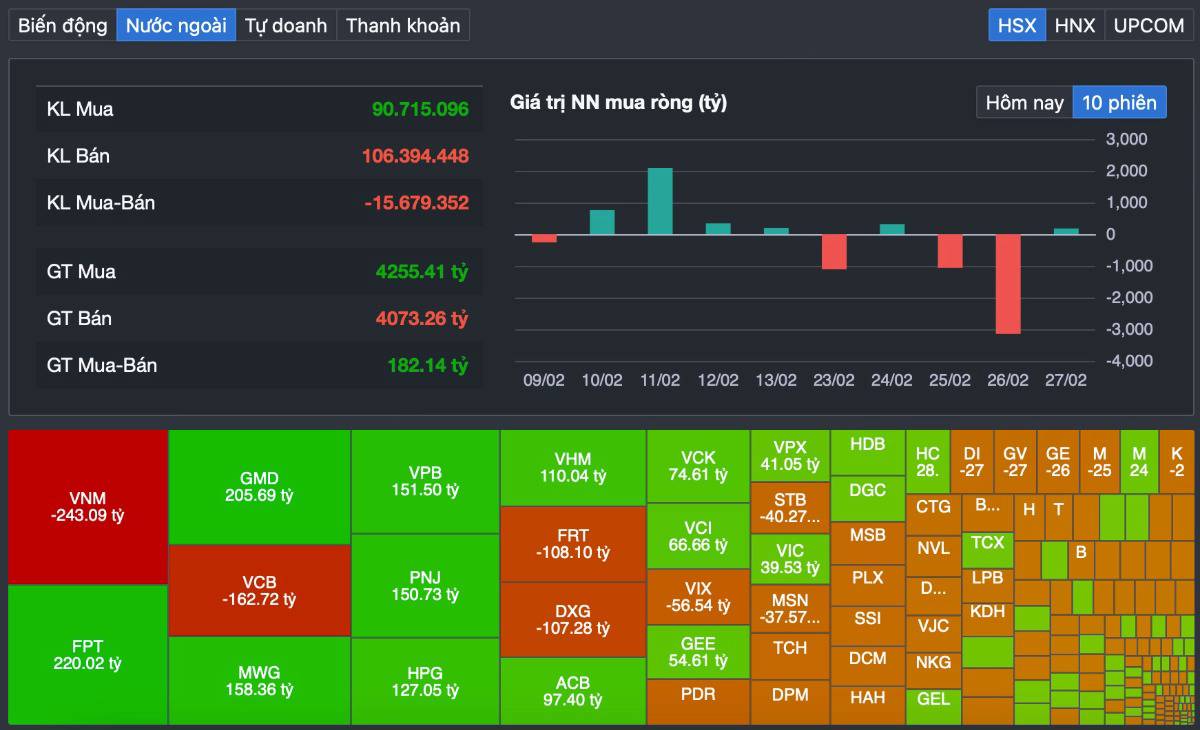Image resolution: width=1200 pixels, height=730 pixels.
Task: Select the HAH treemap tile
Action: tap(868, 705)
